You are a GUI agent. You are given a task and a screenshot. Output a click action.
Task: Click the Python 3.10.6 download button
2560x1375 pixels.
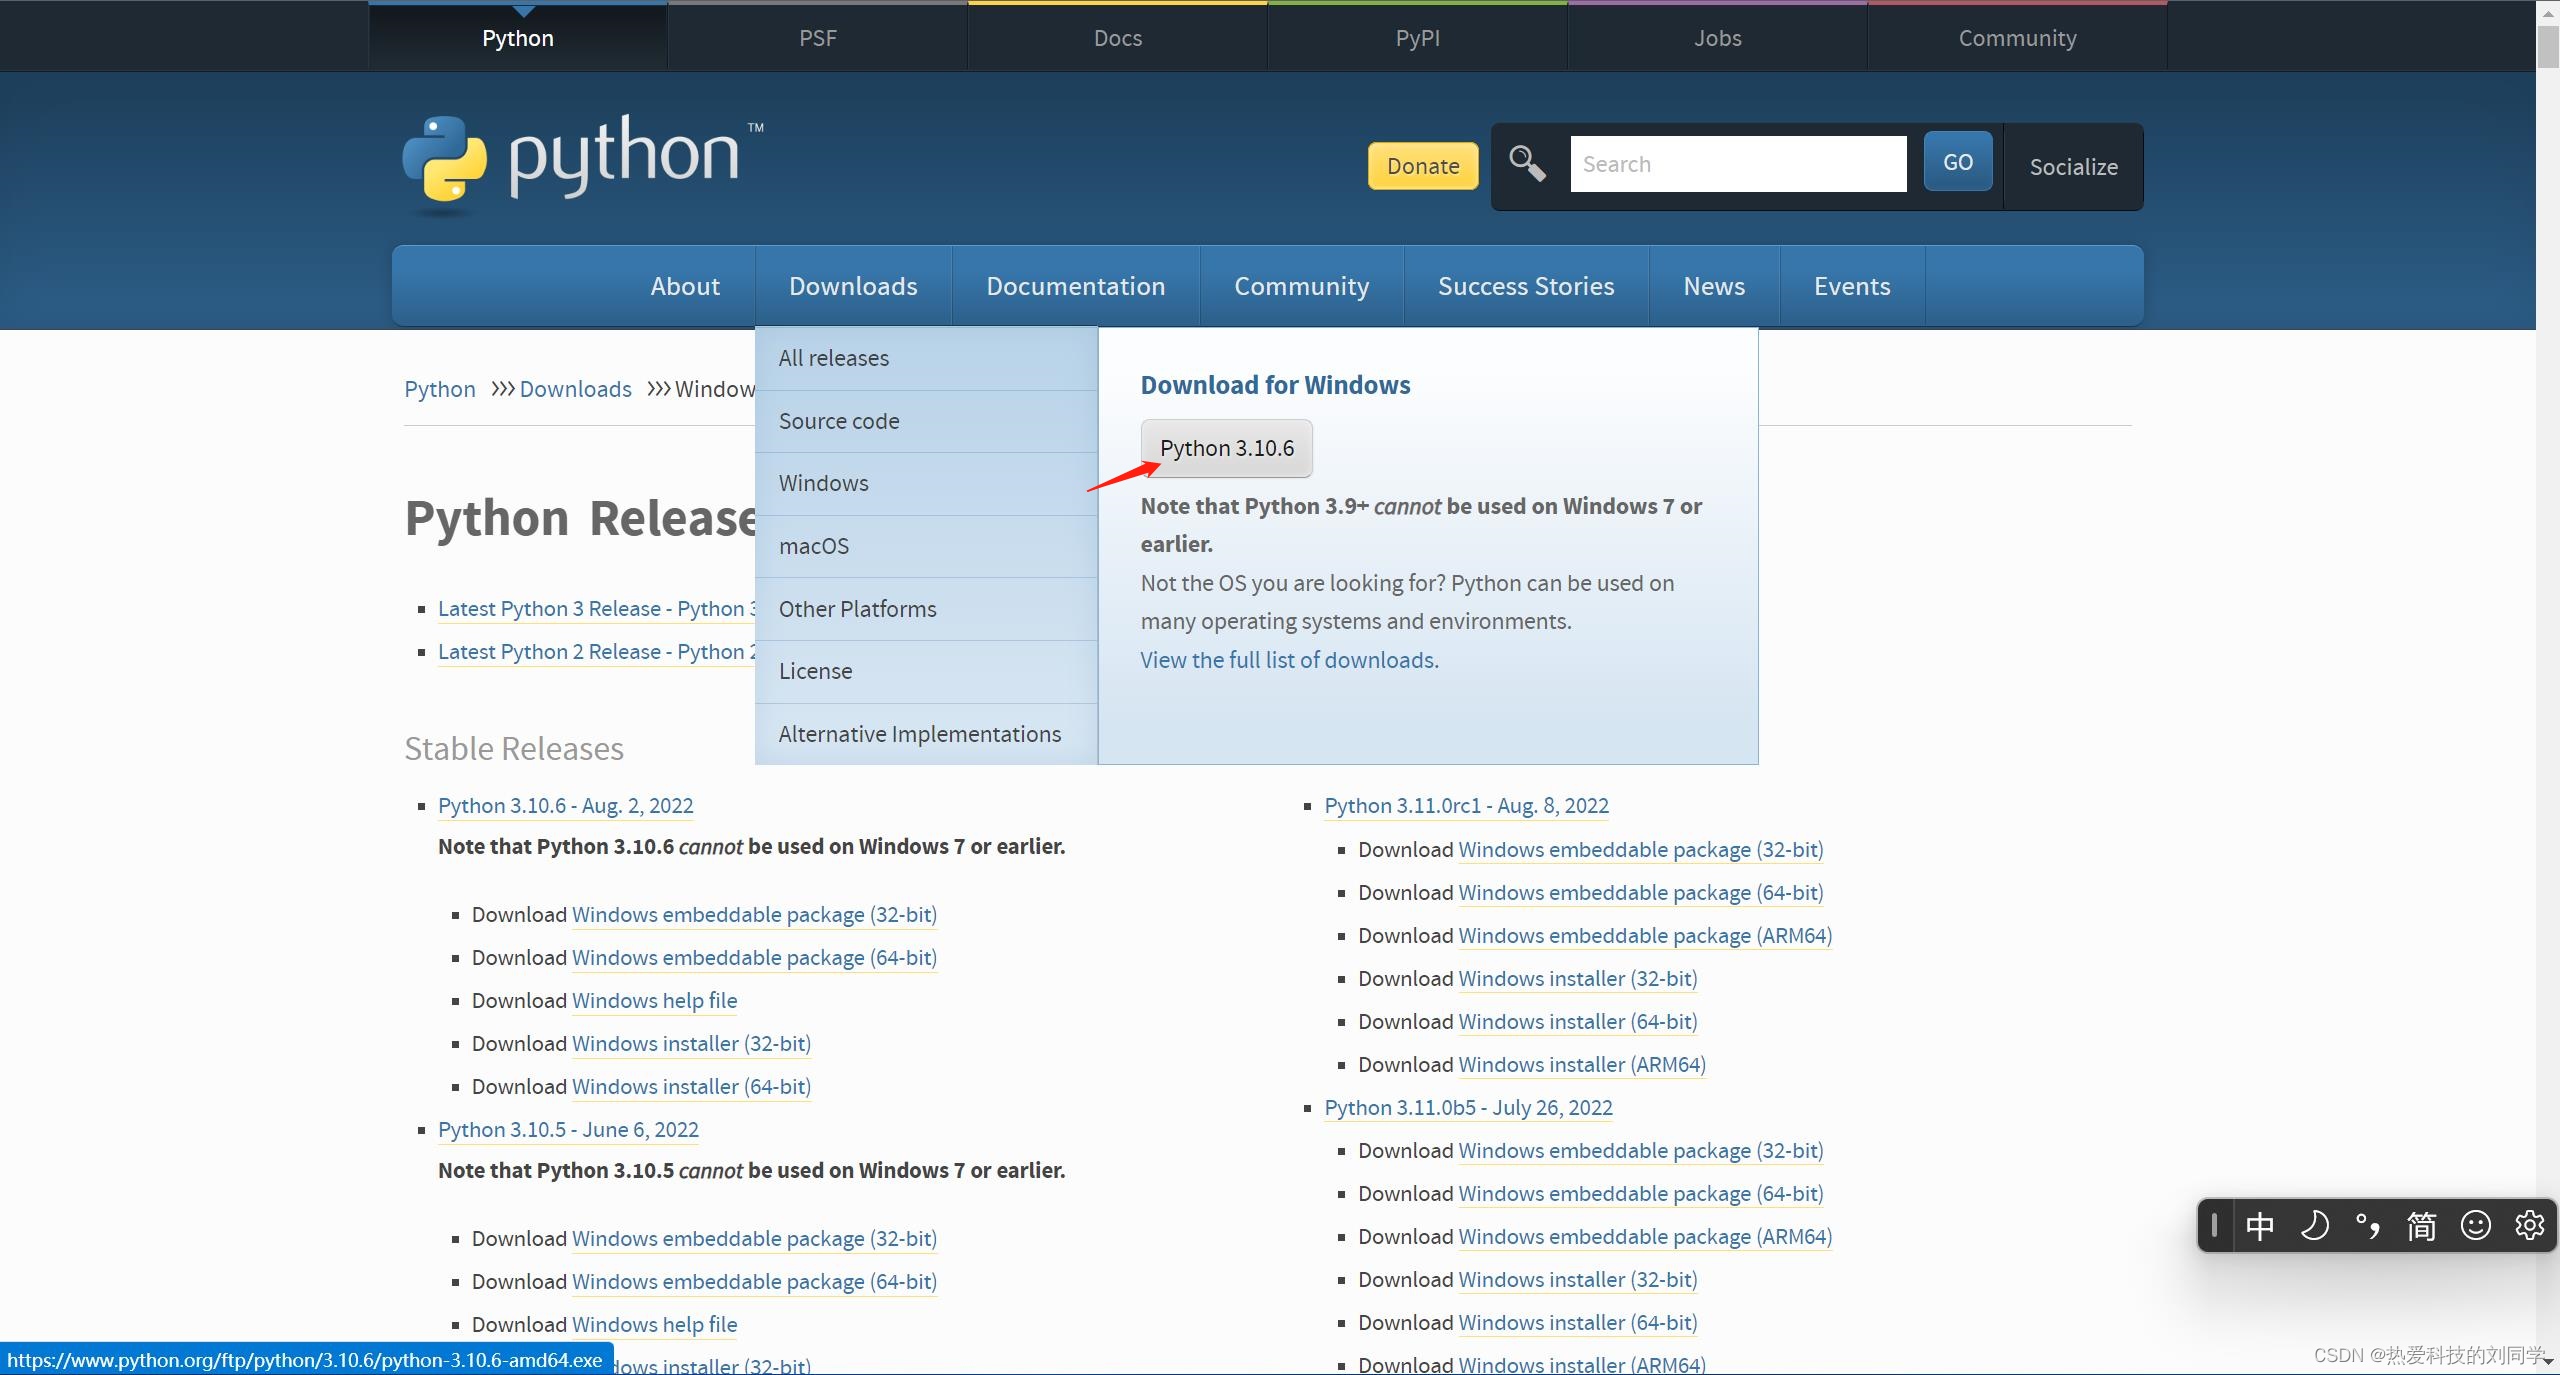coord(1227,448)
